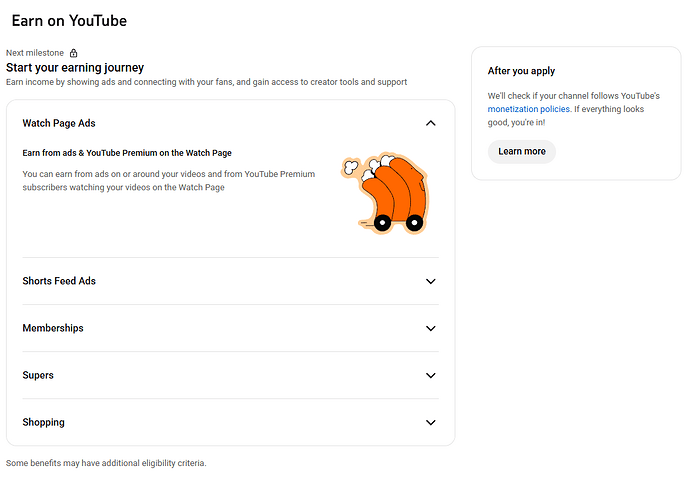Screen dimensions: 690x477
Task: Click the Shopping row label
Action: (x=43, y=422)
